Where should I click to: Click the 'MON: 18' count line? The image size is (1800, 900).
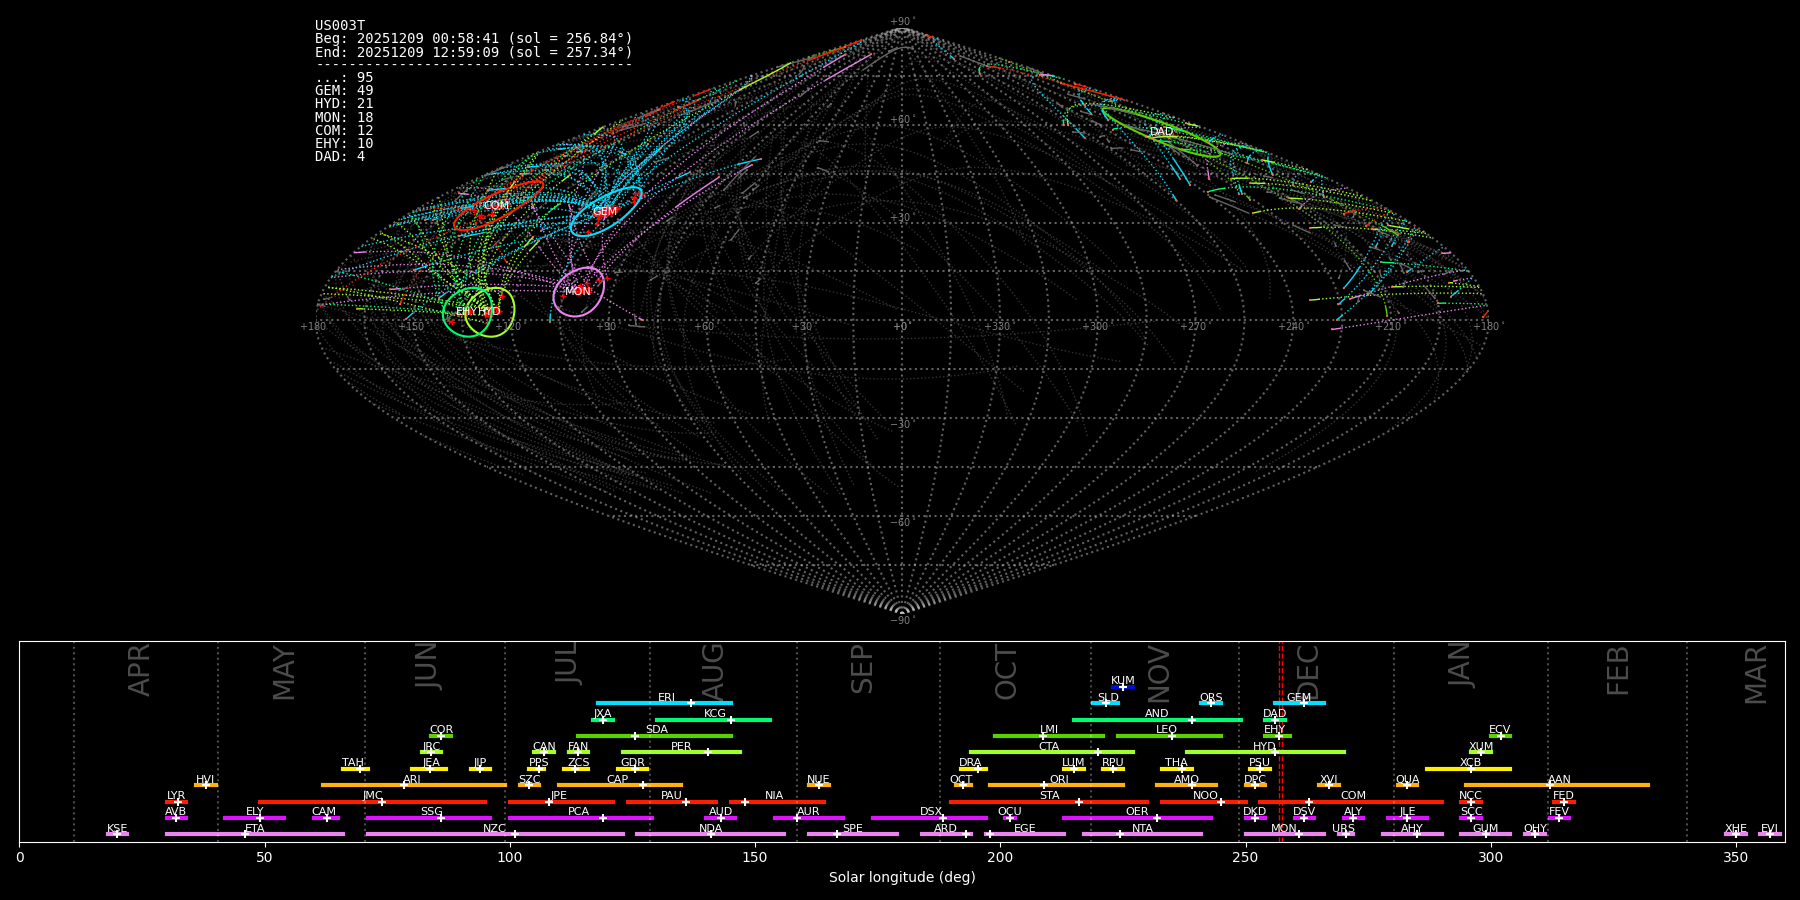[344, 118]
